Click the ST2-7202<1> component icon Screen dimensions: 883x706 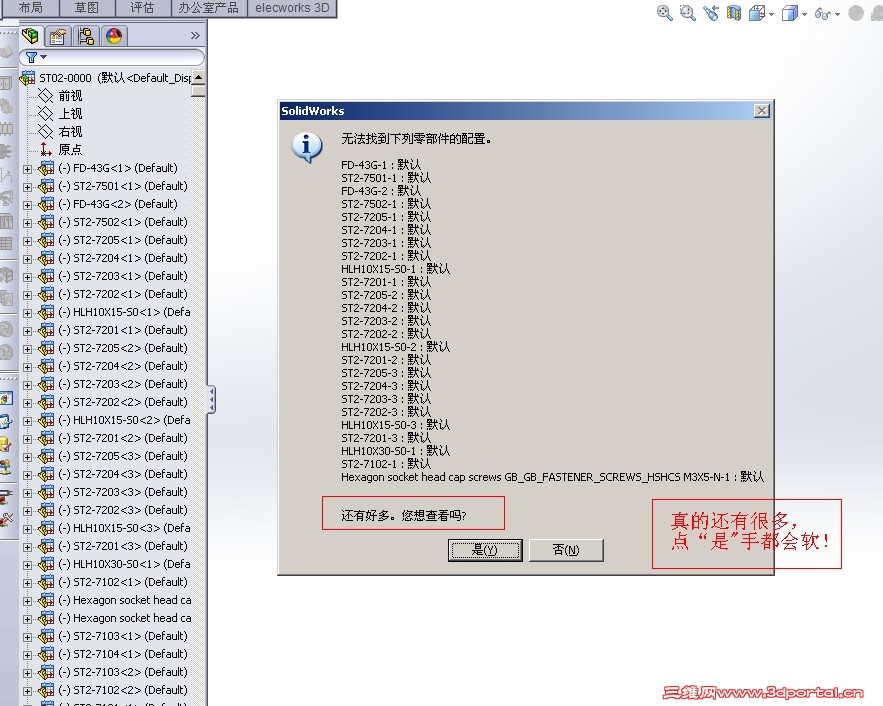pos(46,294)
